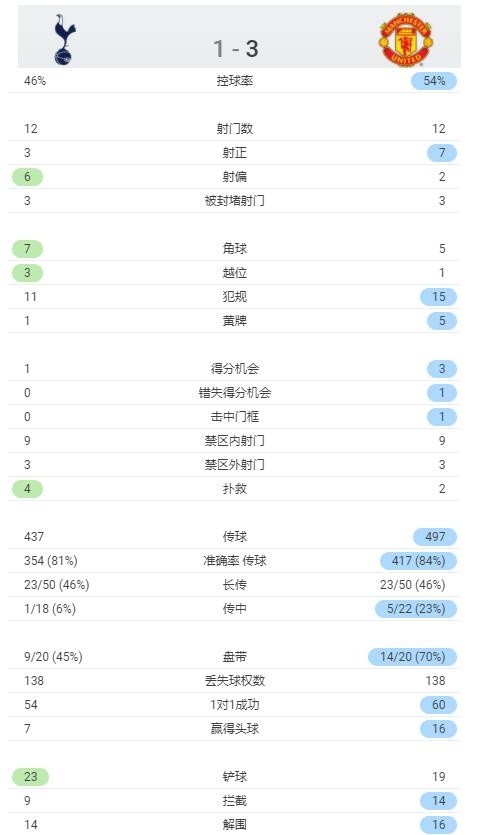Select the blue shots on target 7 badge

(441, 153)
